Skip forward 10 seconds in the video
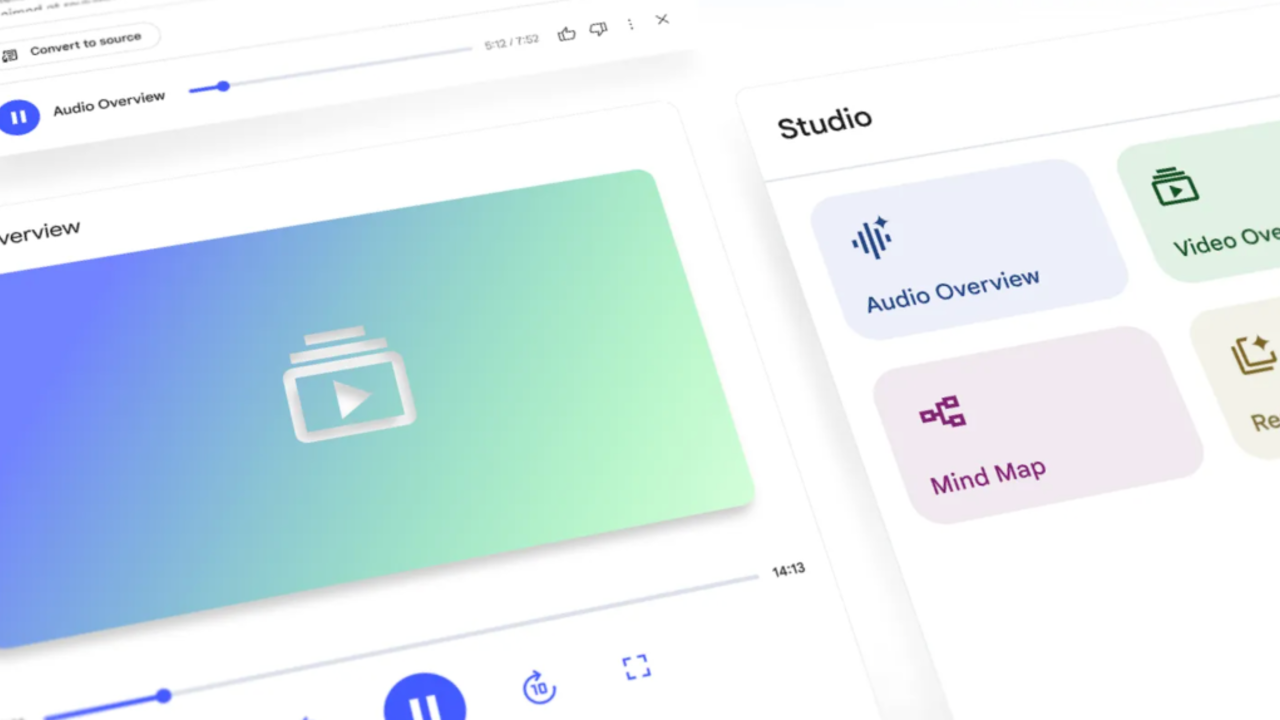 coord(539,687)
